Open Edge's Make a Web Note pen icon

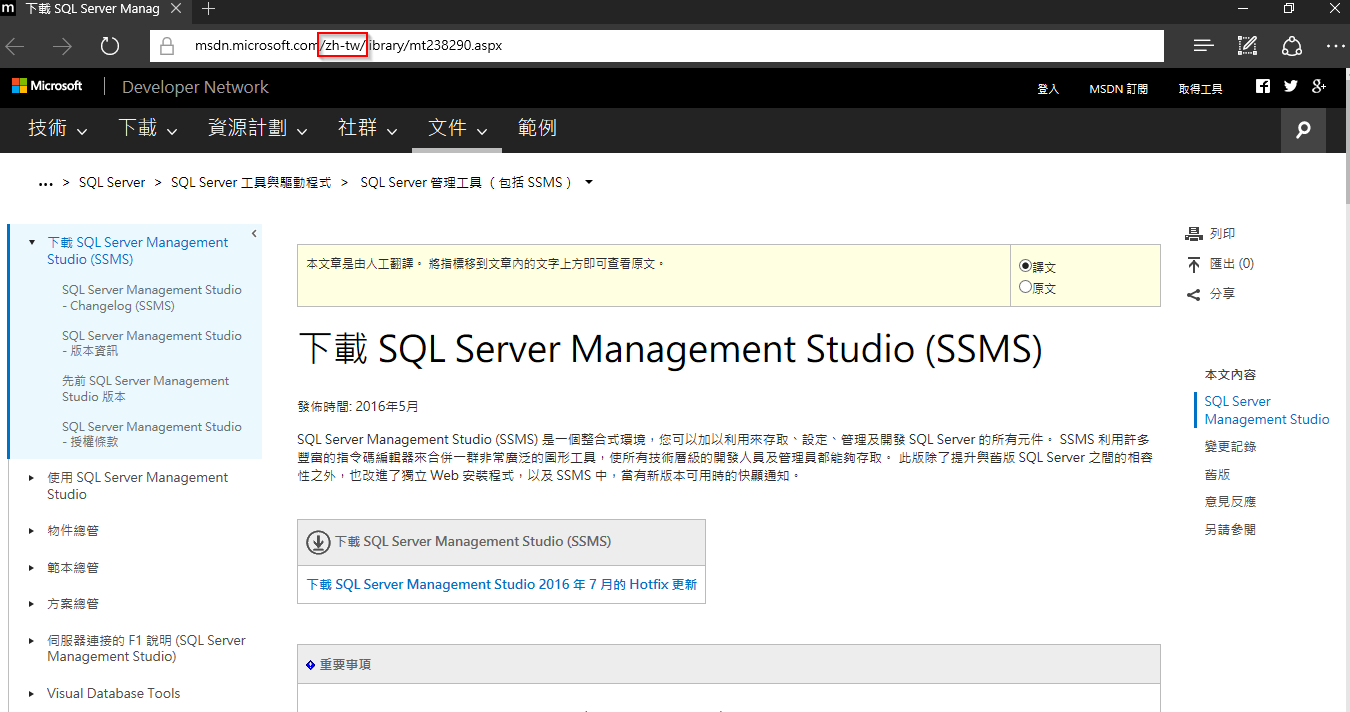pos(1247,45)
